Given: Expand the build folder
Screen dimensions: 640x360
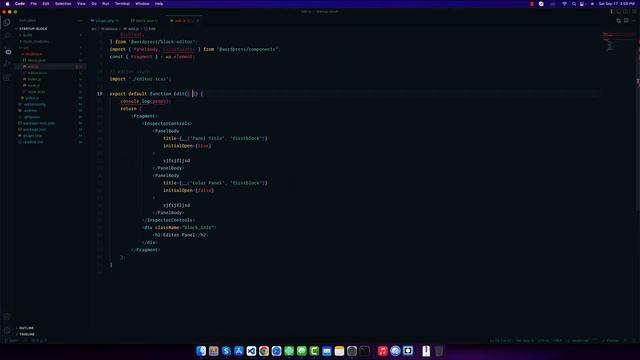Looking at the screenshot, I should 27,35.
